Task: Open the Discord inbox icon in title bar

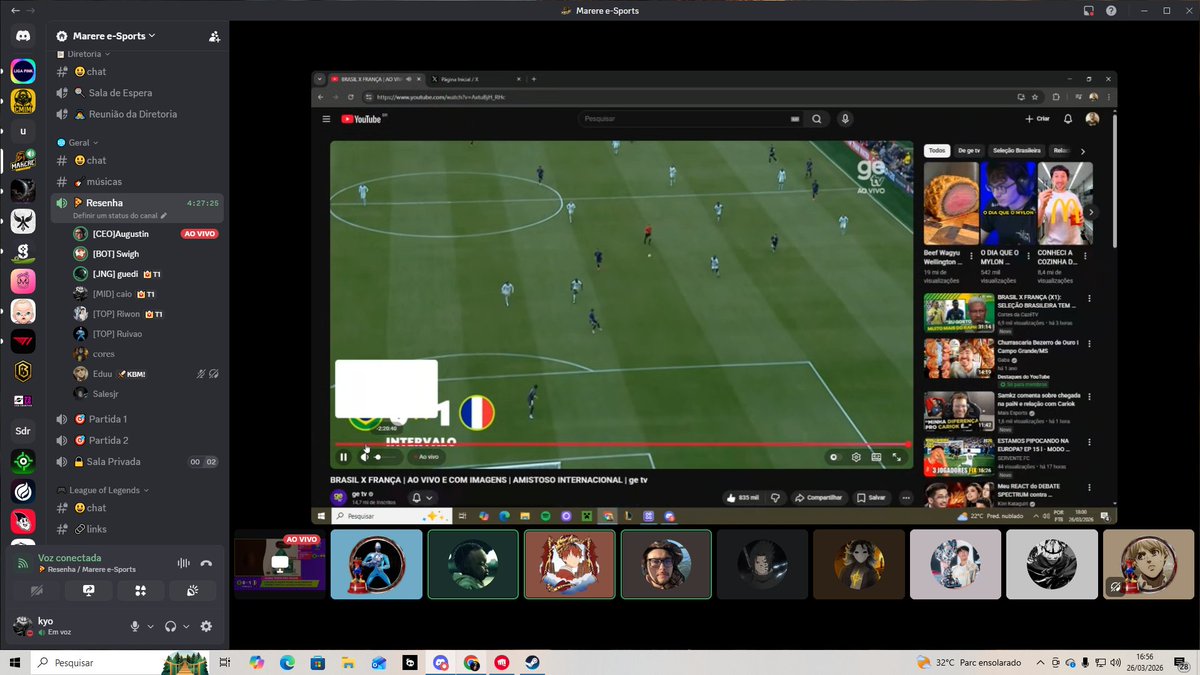Action: [x=1088, y=11]
